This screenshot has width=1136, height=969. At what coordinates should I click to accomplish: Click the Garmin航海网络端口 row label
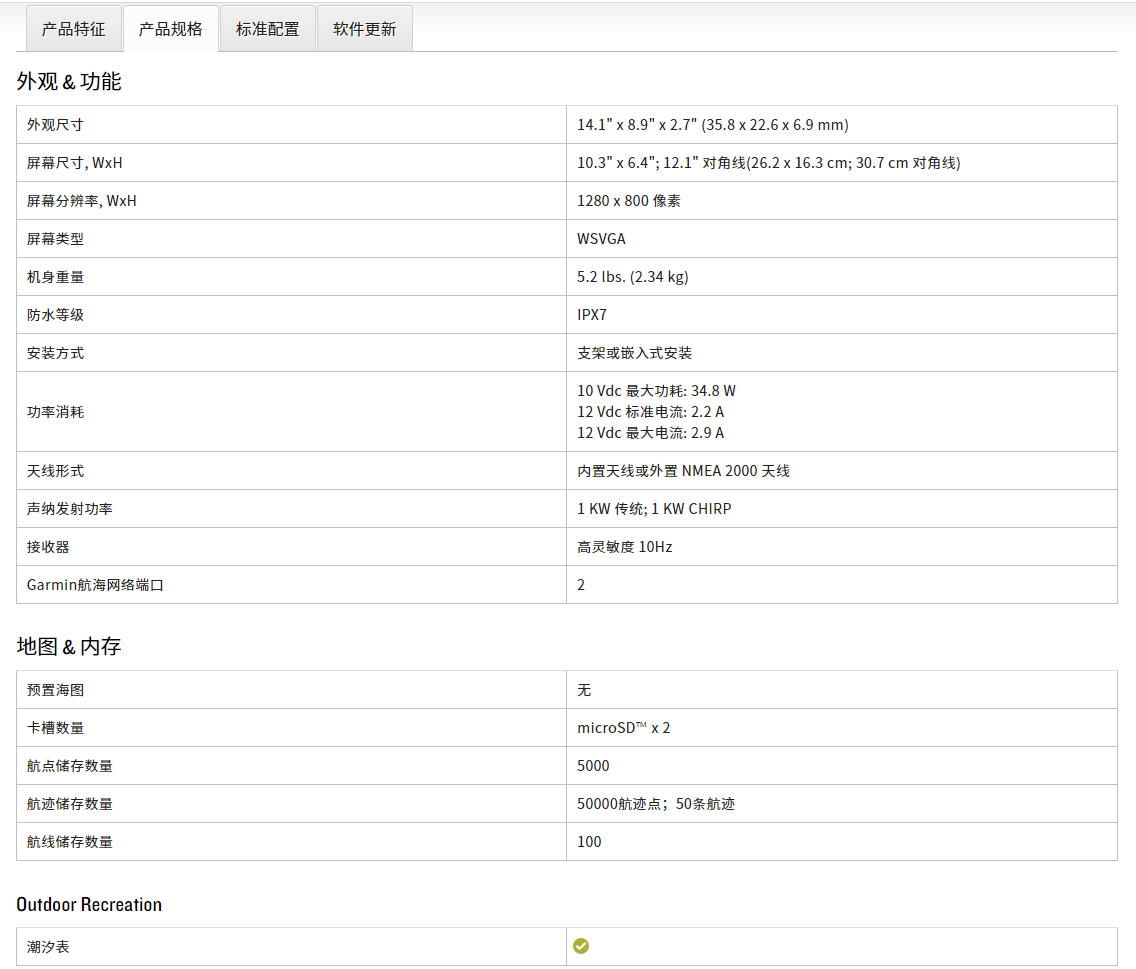95,585
